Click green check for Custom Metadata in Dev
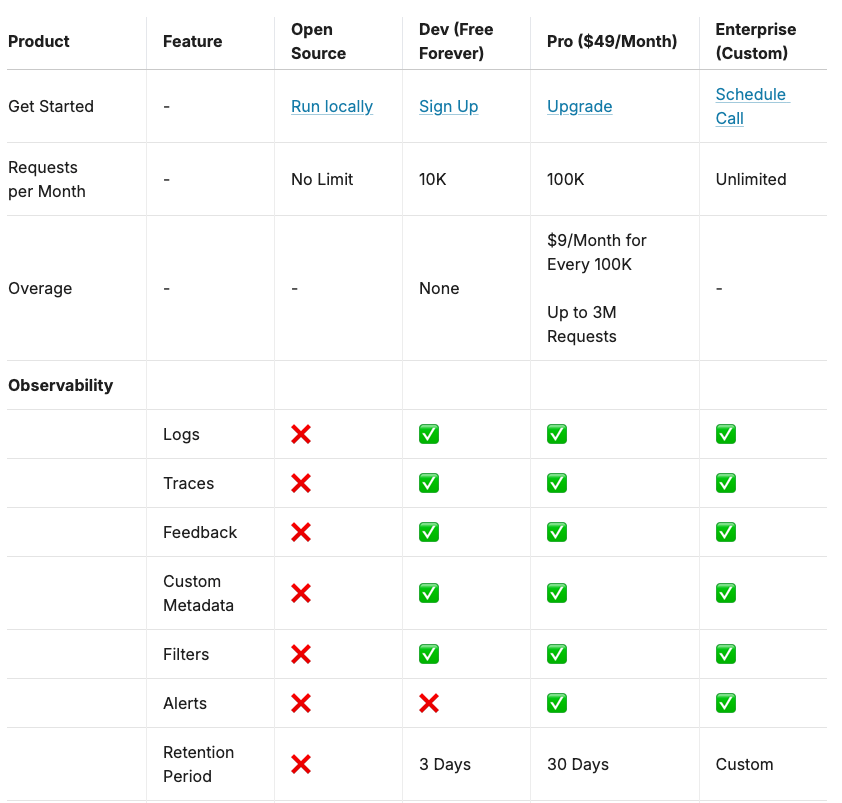Viewport: 842px width, 803px height. click(x=429, y=593)
